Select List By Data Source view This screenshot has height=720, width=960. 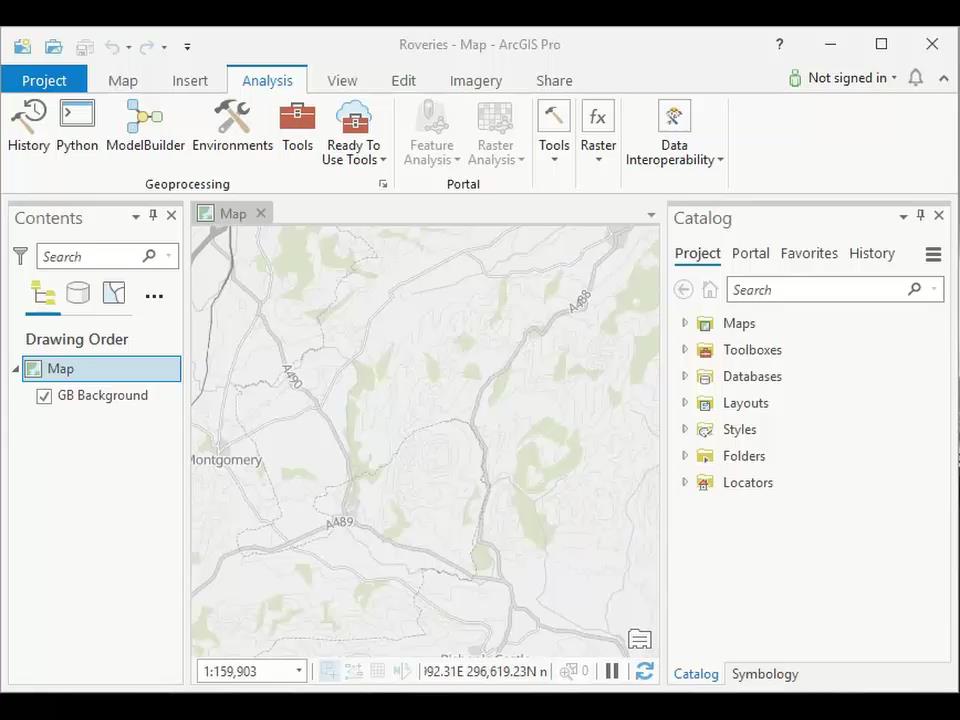(78, 293)
